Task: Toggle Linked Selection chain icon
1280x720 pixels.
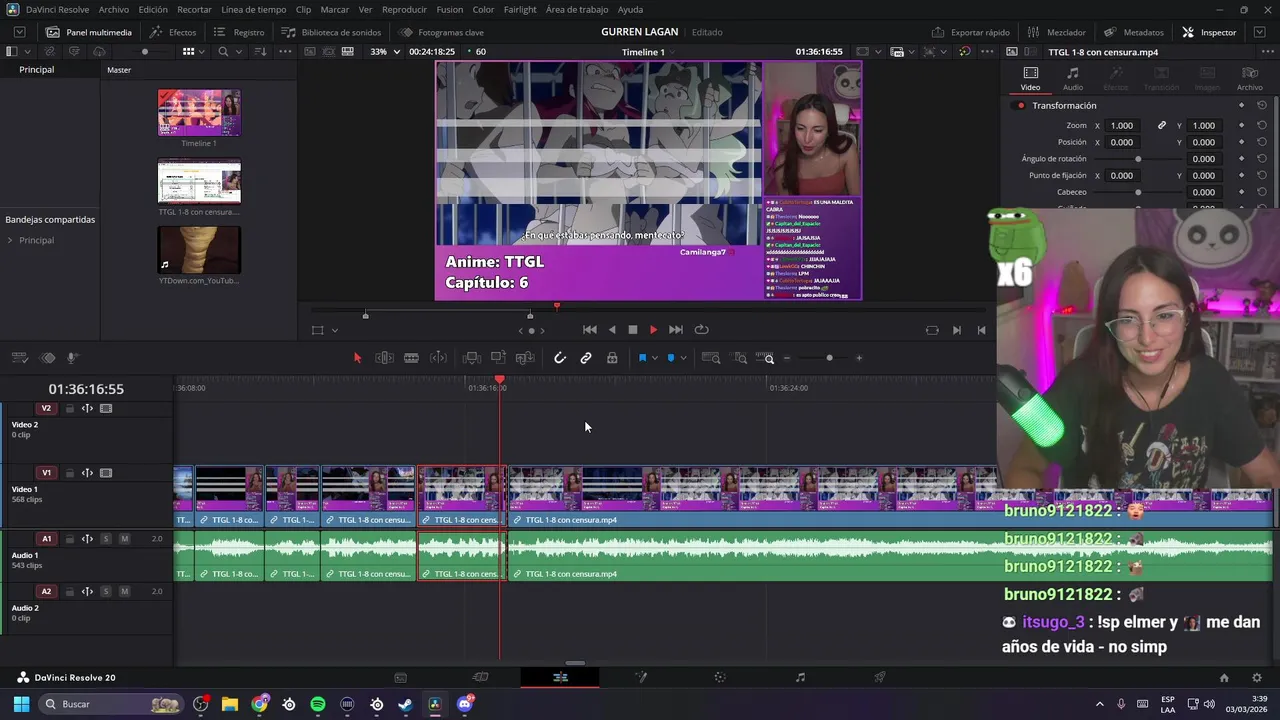Action: click(586, 358)
